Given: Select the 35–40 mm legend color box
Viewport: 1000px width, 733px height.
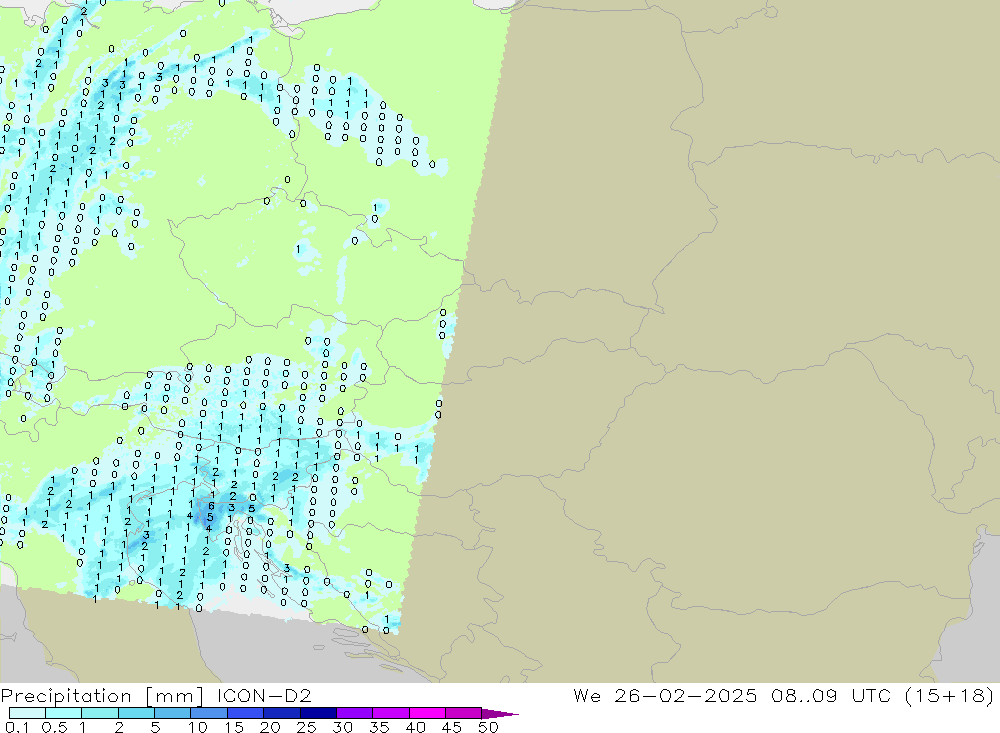Looking at the screenshot, I should [391, 713].
